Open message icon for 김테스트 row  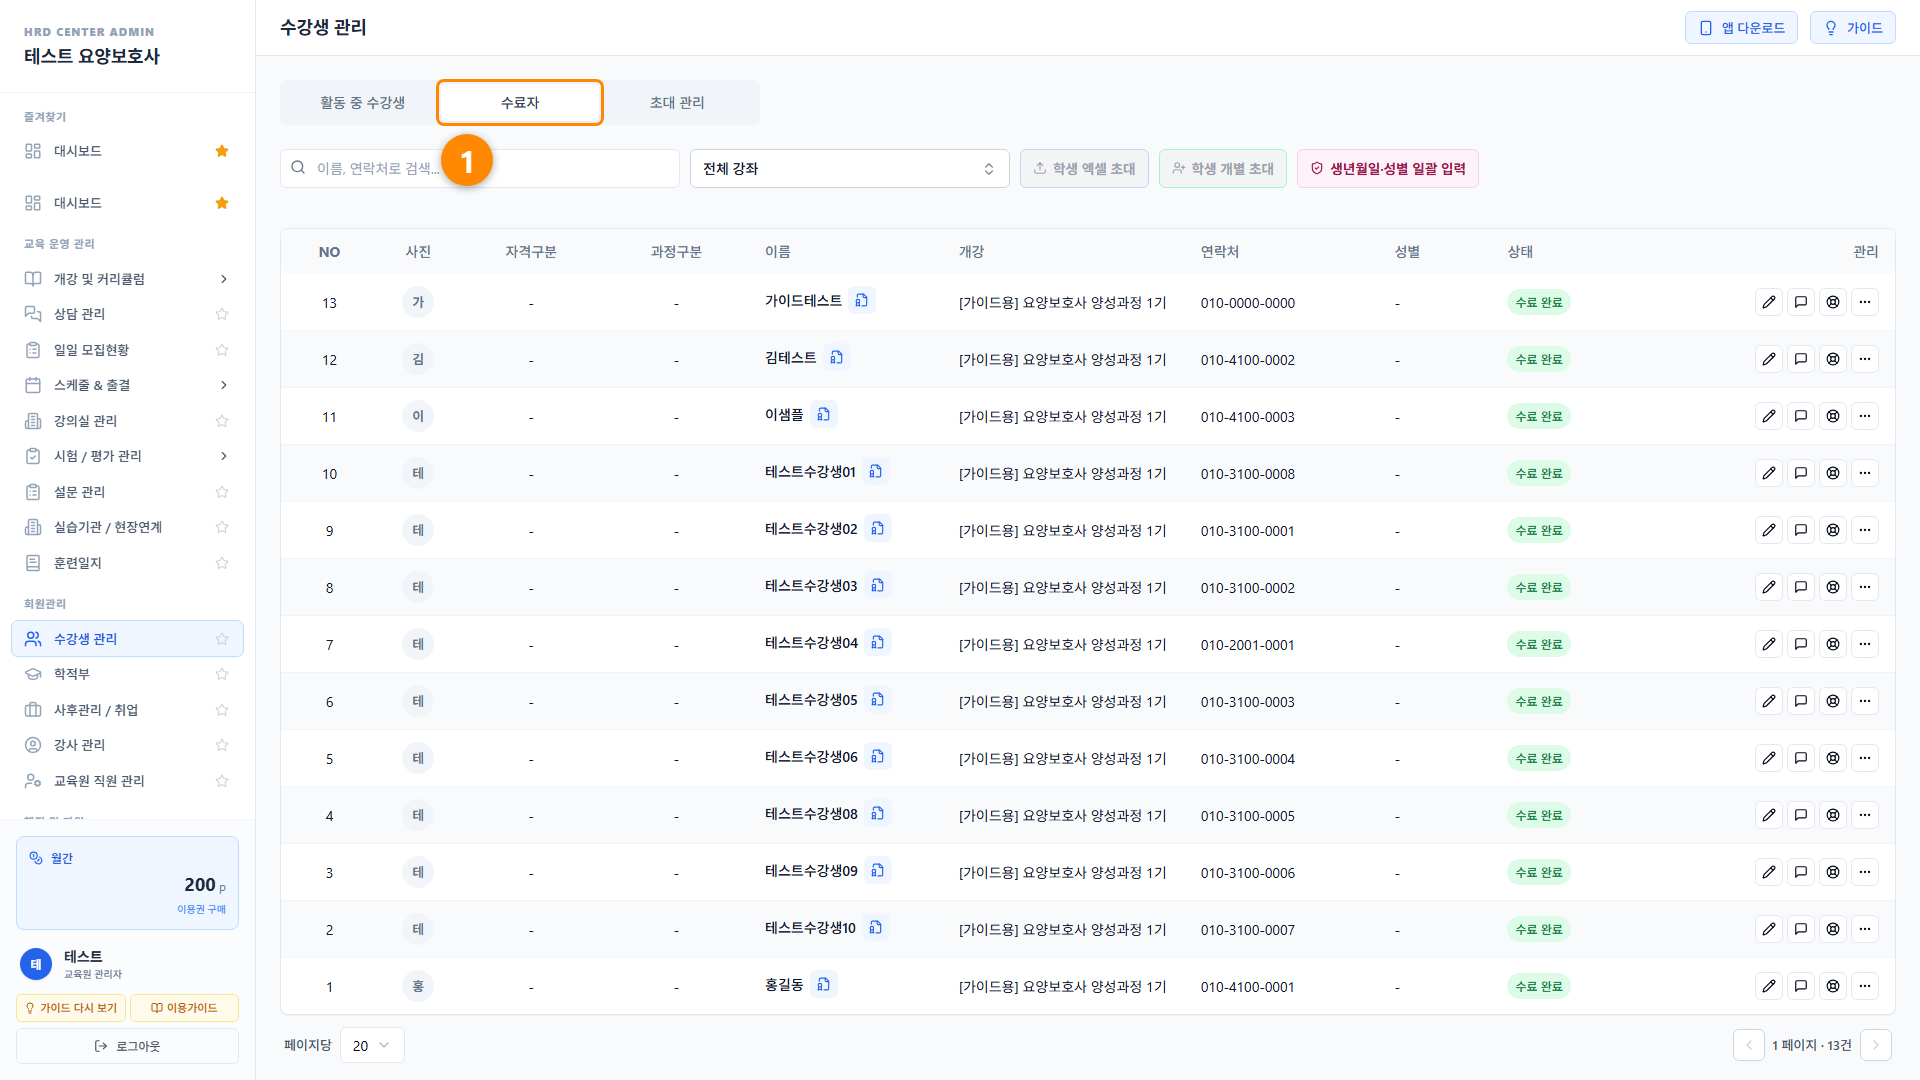click(1801, 359)
